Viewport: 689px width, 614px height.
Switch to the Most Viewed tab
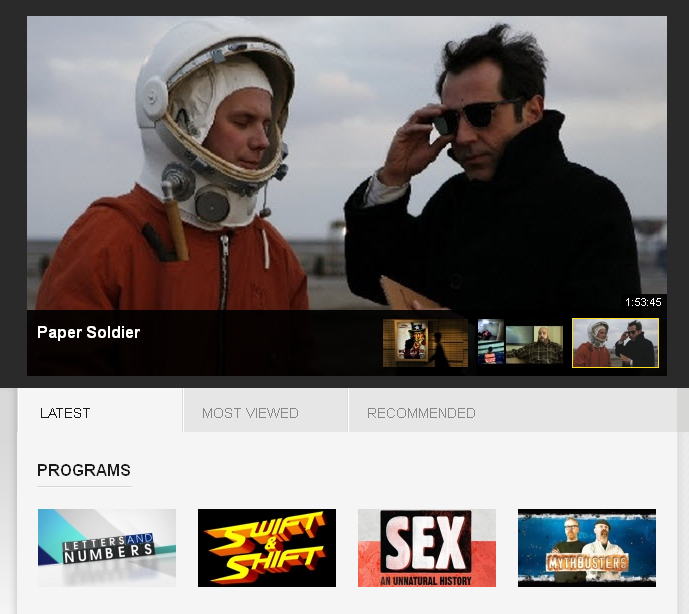coord(266,412)
